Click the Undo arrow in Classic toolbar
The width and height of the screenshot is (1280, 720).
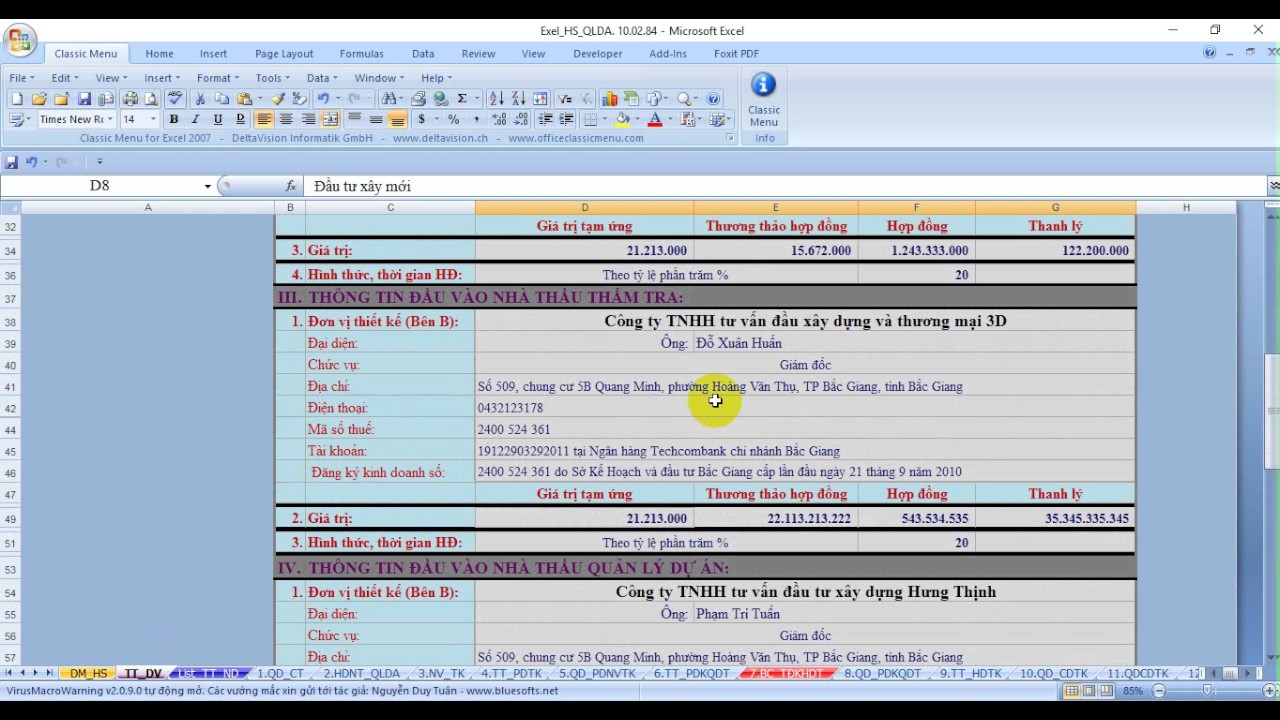[x=322, y=99]
